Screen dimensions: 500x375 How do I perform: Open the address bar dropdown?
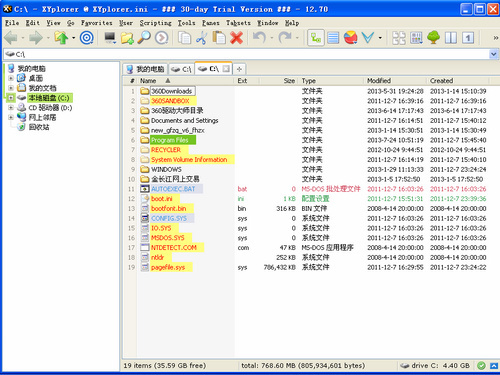click(x=494, y=54)
